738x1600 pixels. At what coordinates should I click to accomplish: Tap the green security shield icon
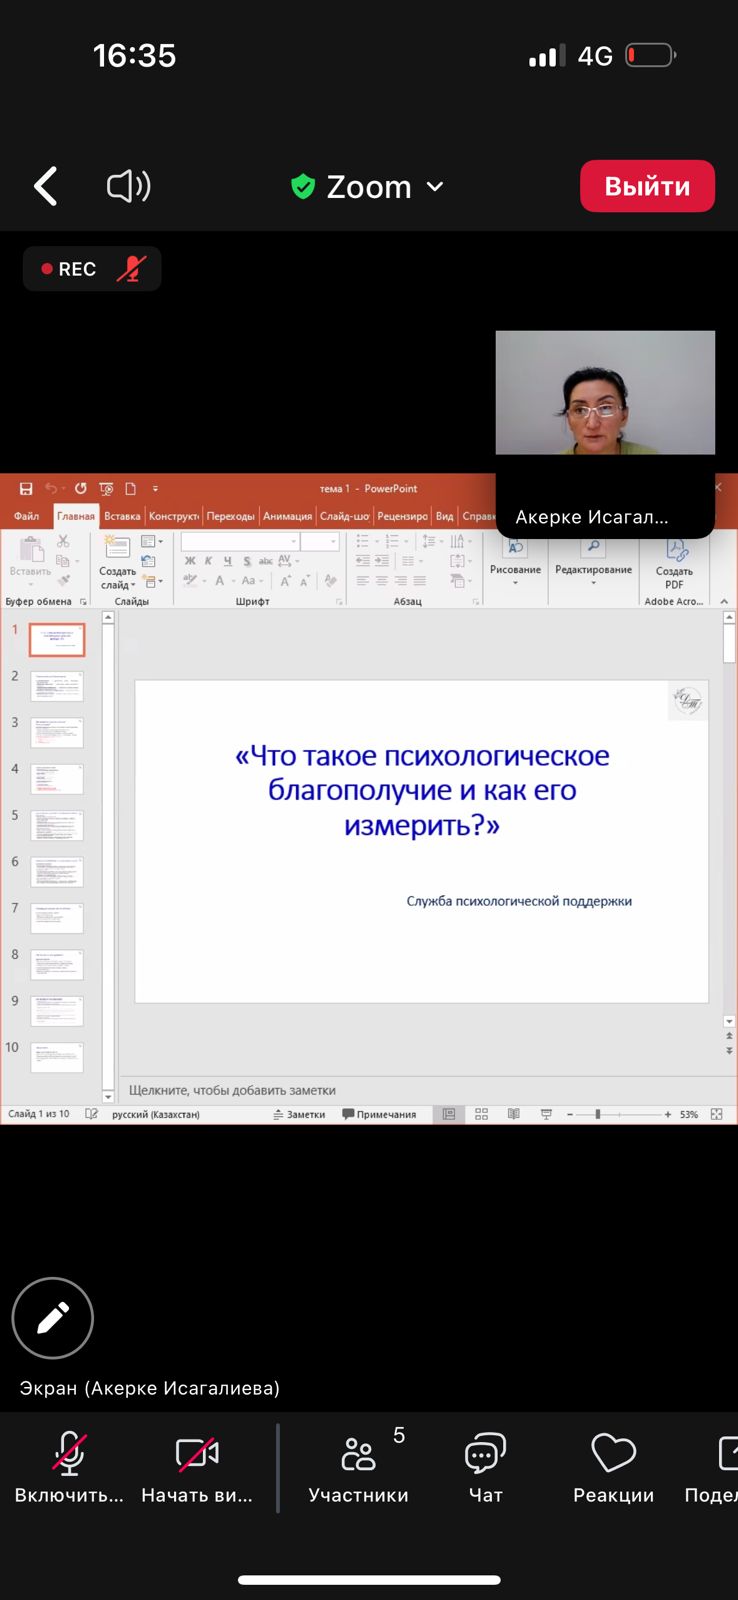point(303,187)
